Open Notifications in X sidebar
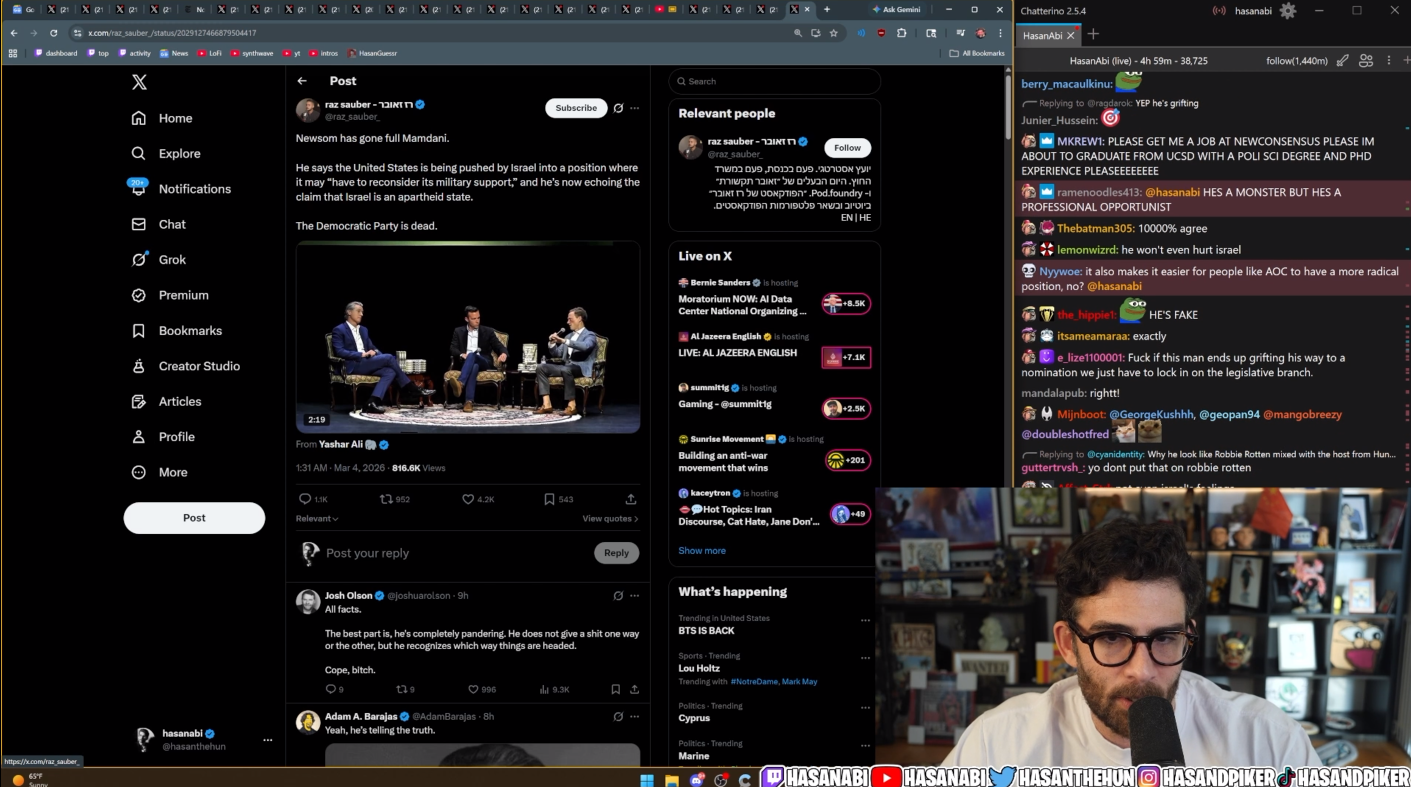The image size is (1411, 787). (x=180, y=189)
